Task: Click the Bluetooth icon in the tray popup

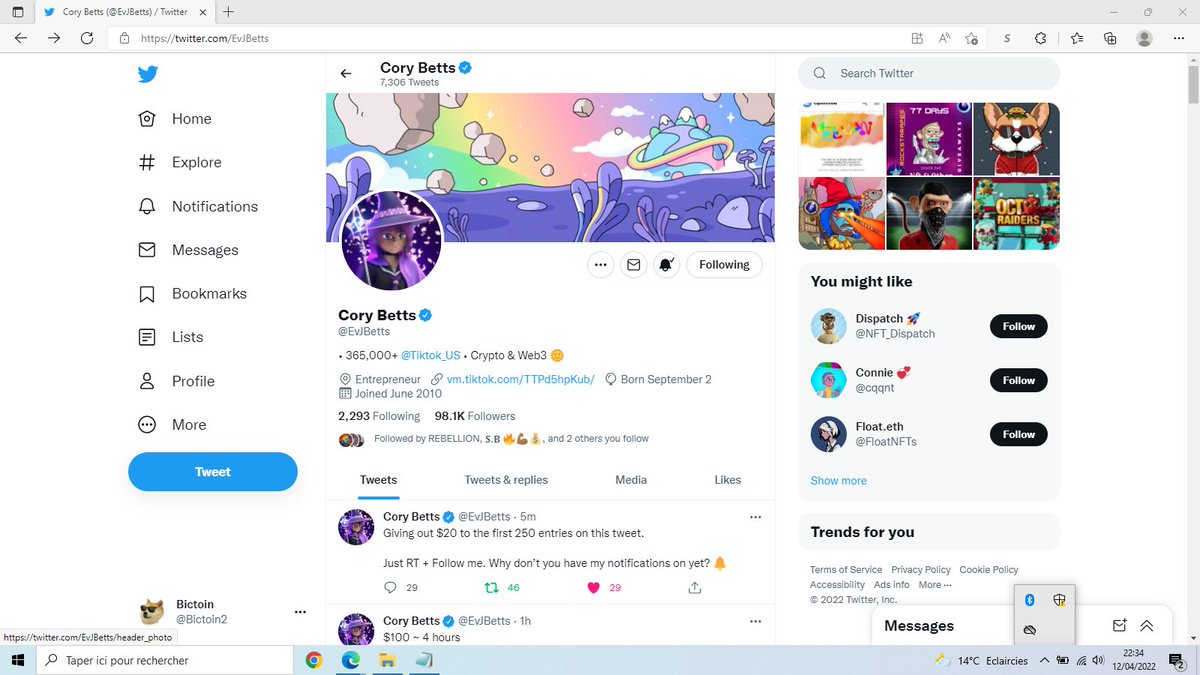Action: [1029, 600]
